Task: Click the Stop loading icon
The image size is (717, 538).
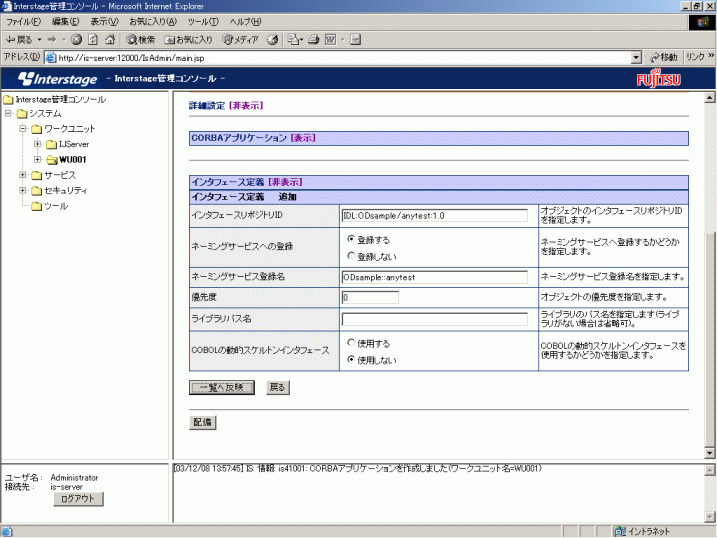Action: (x=76, y=40)
